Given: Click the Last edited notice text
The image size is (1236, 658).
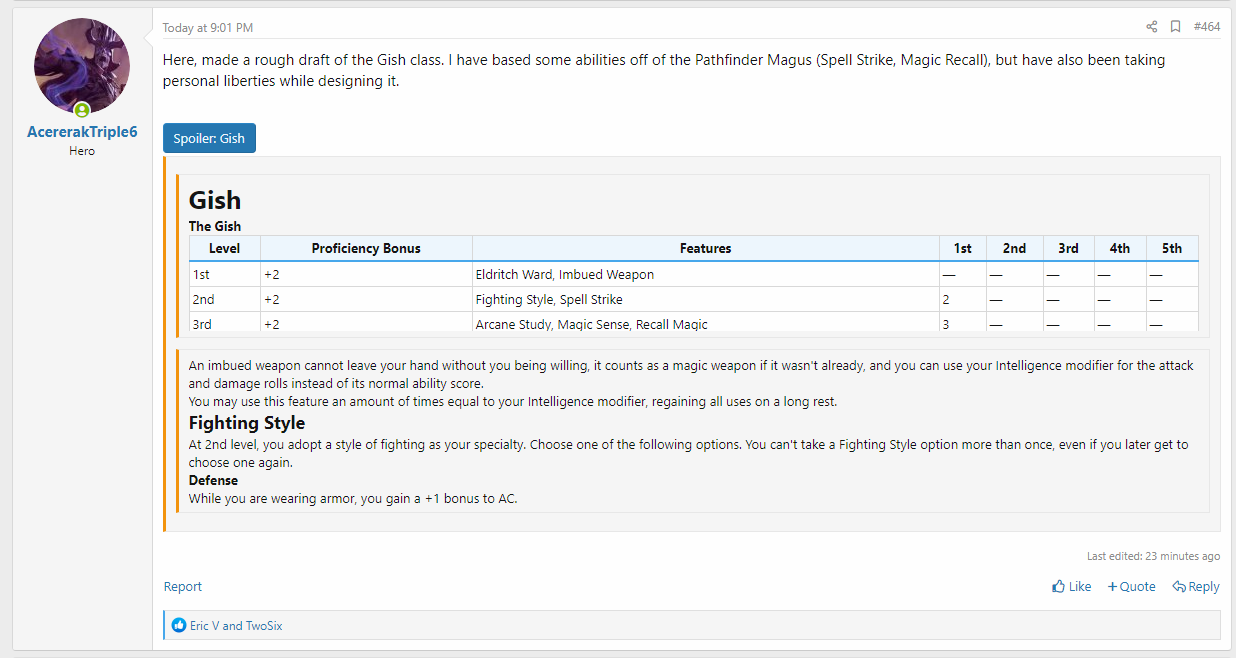Looking at the screenshot, I should coord(1153,556).
